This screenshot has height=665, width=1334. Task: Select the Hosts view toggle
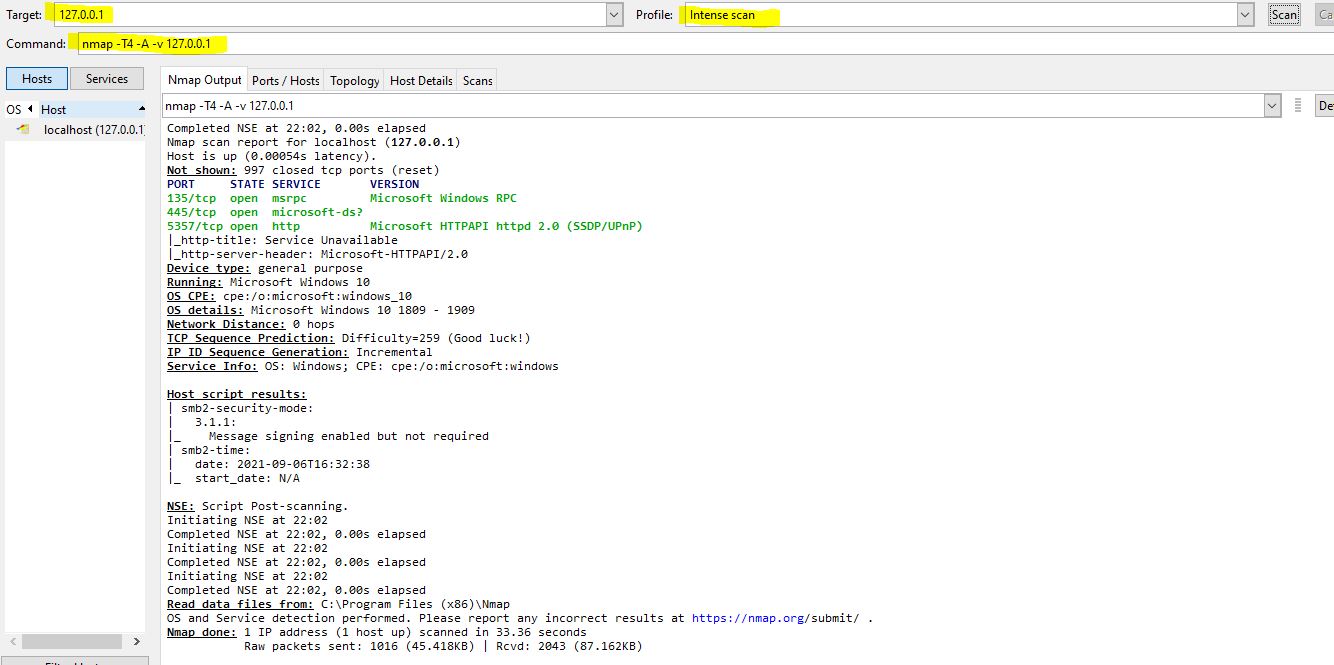point(37,78)
